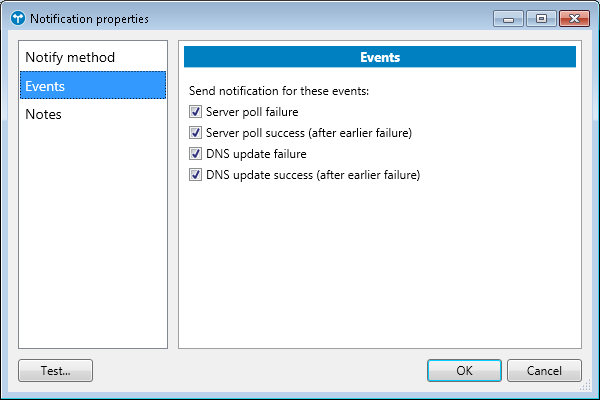
Task: Click the blue Events header banner
Action: coord(380,58)
